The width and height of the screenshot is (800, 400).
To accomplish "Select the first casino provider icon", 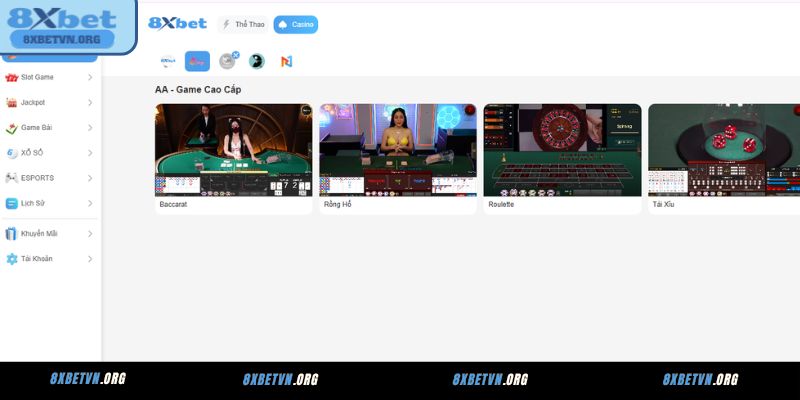I will point(168,61).
